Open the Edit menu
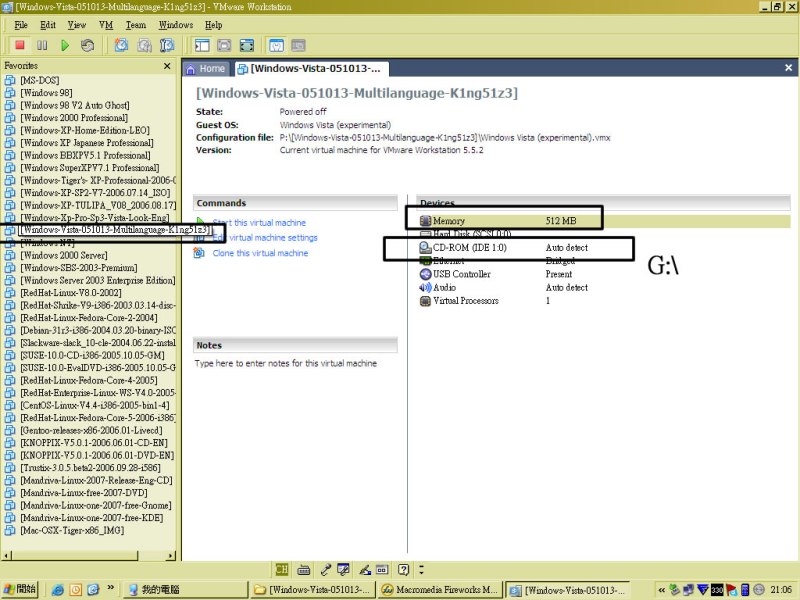800x600 pixels. 48,25
